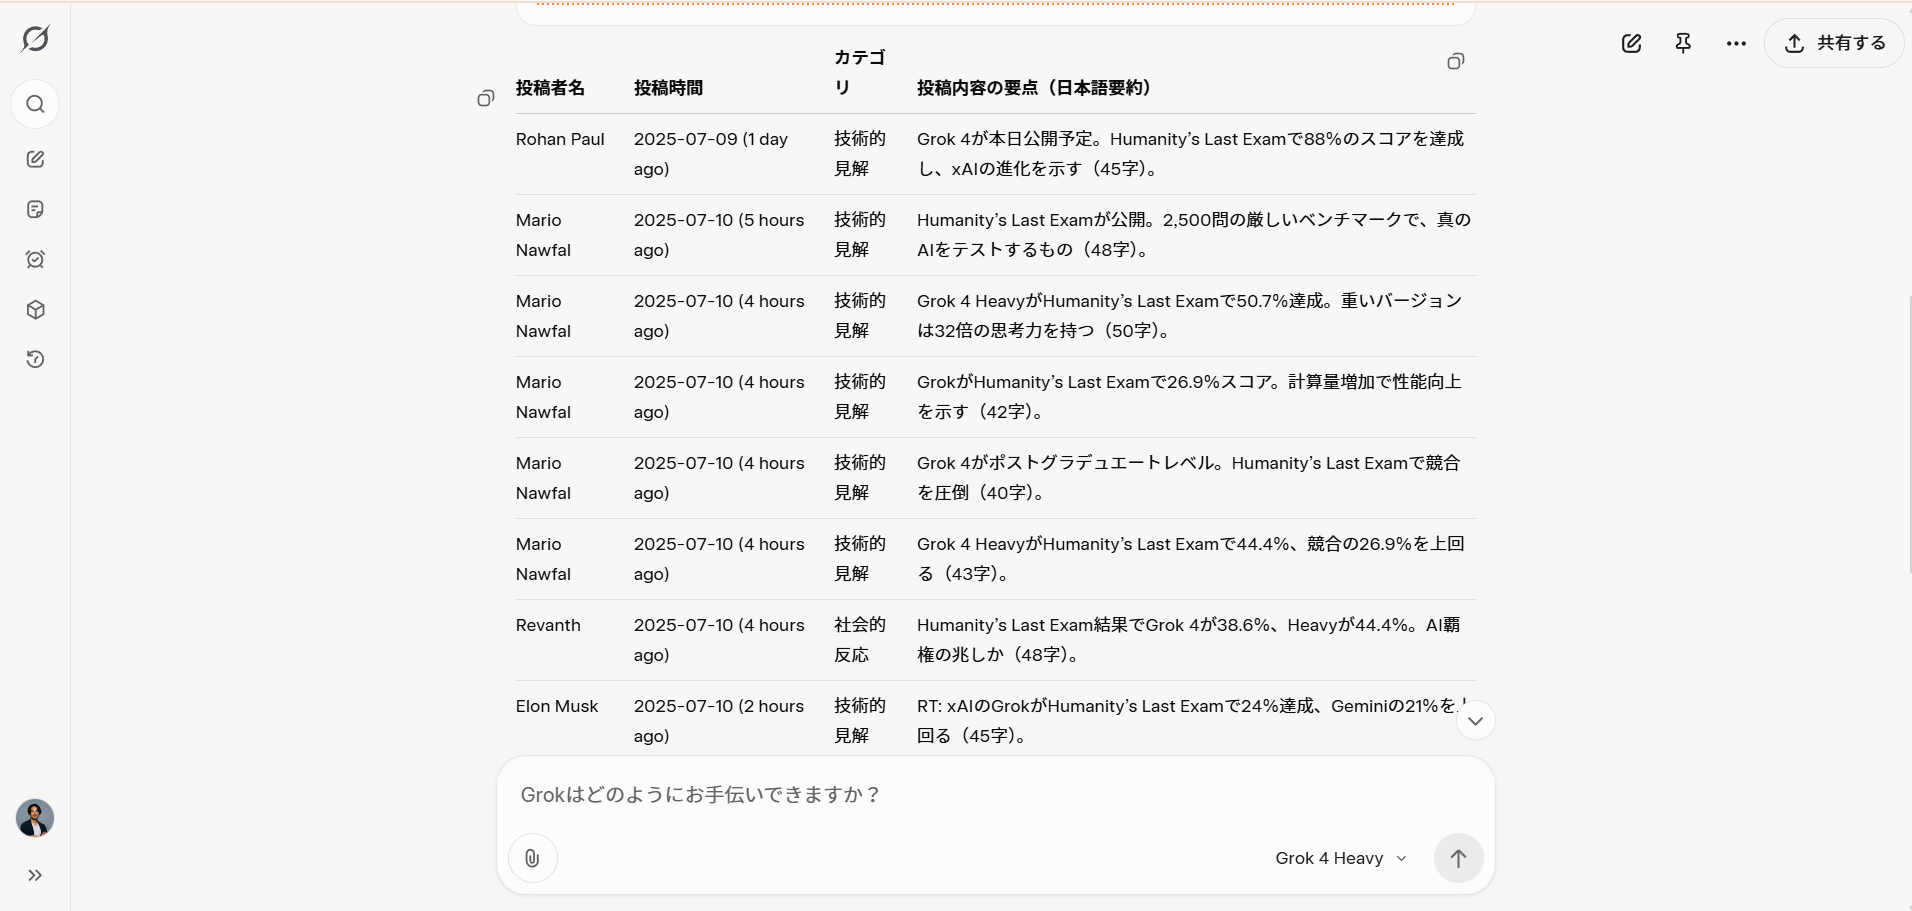Open Projects using the cube icon

[x=35, y=310]
